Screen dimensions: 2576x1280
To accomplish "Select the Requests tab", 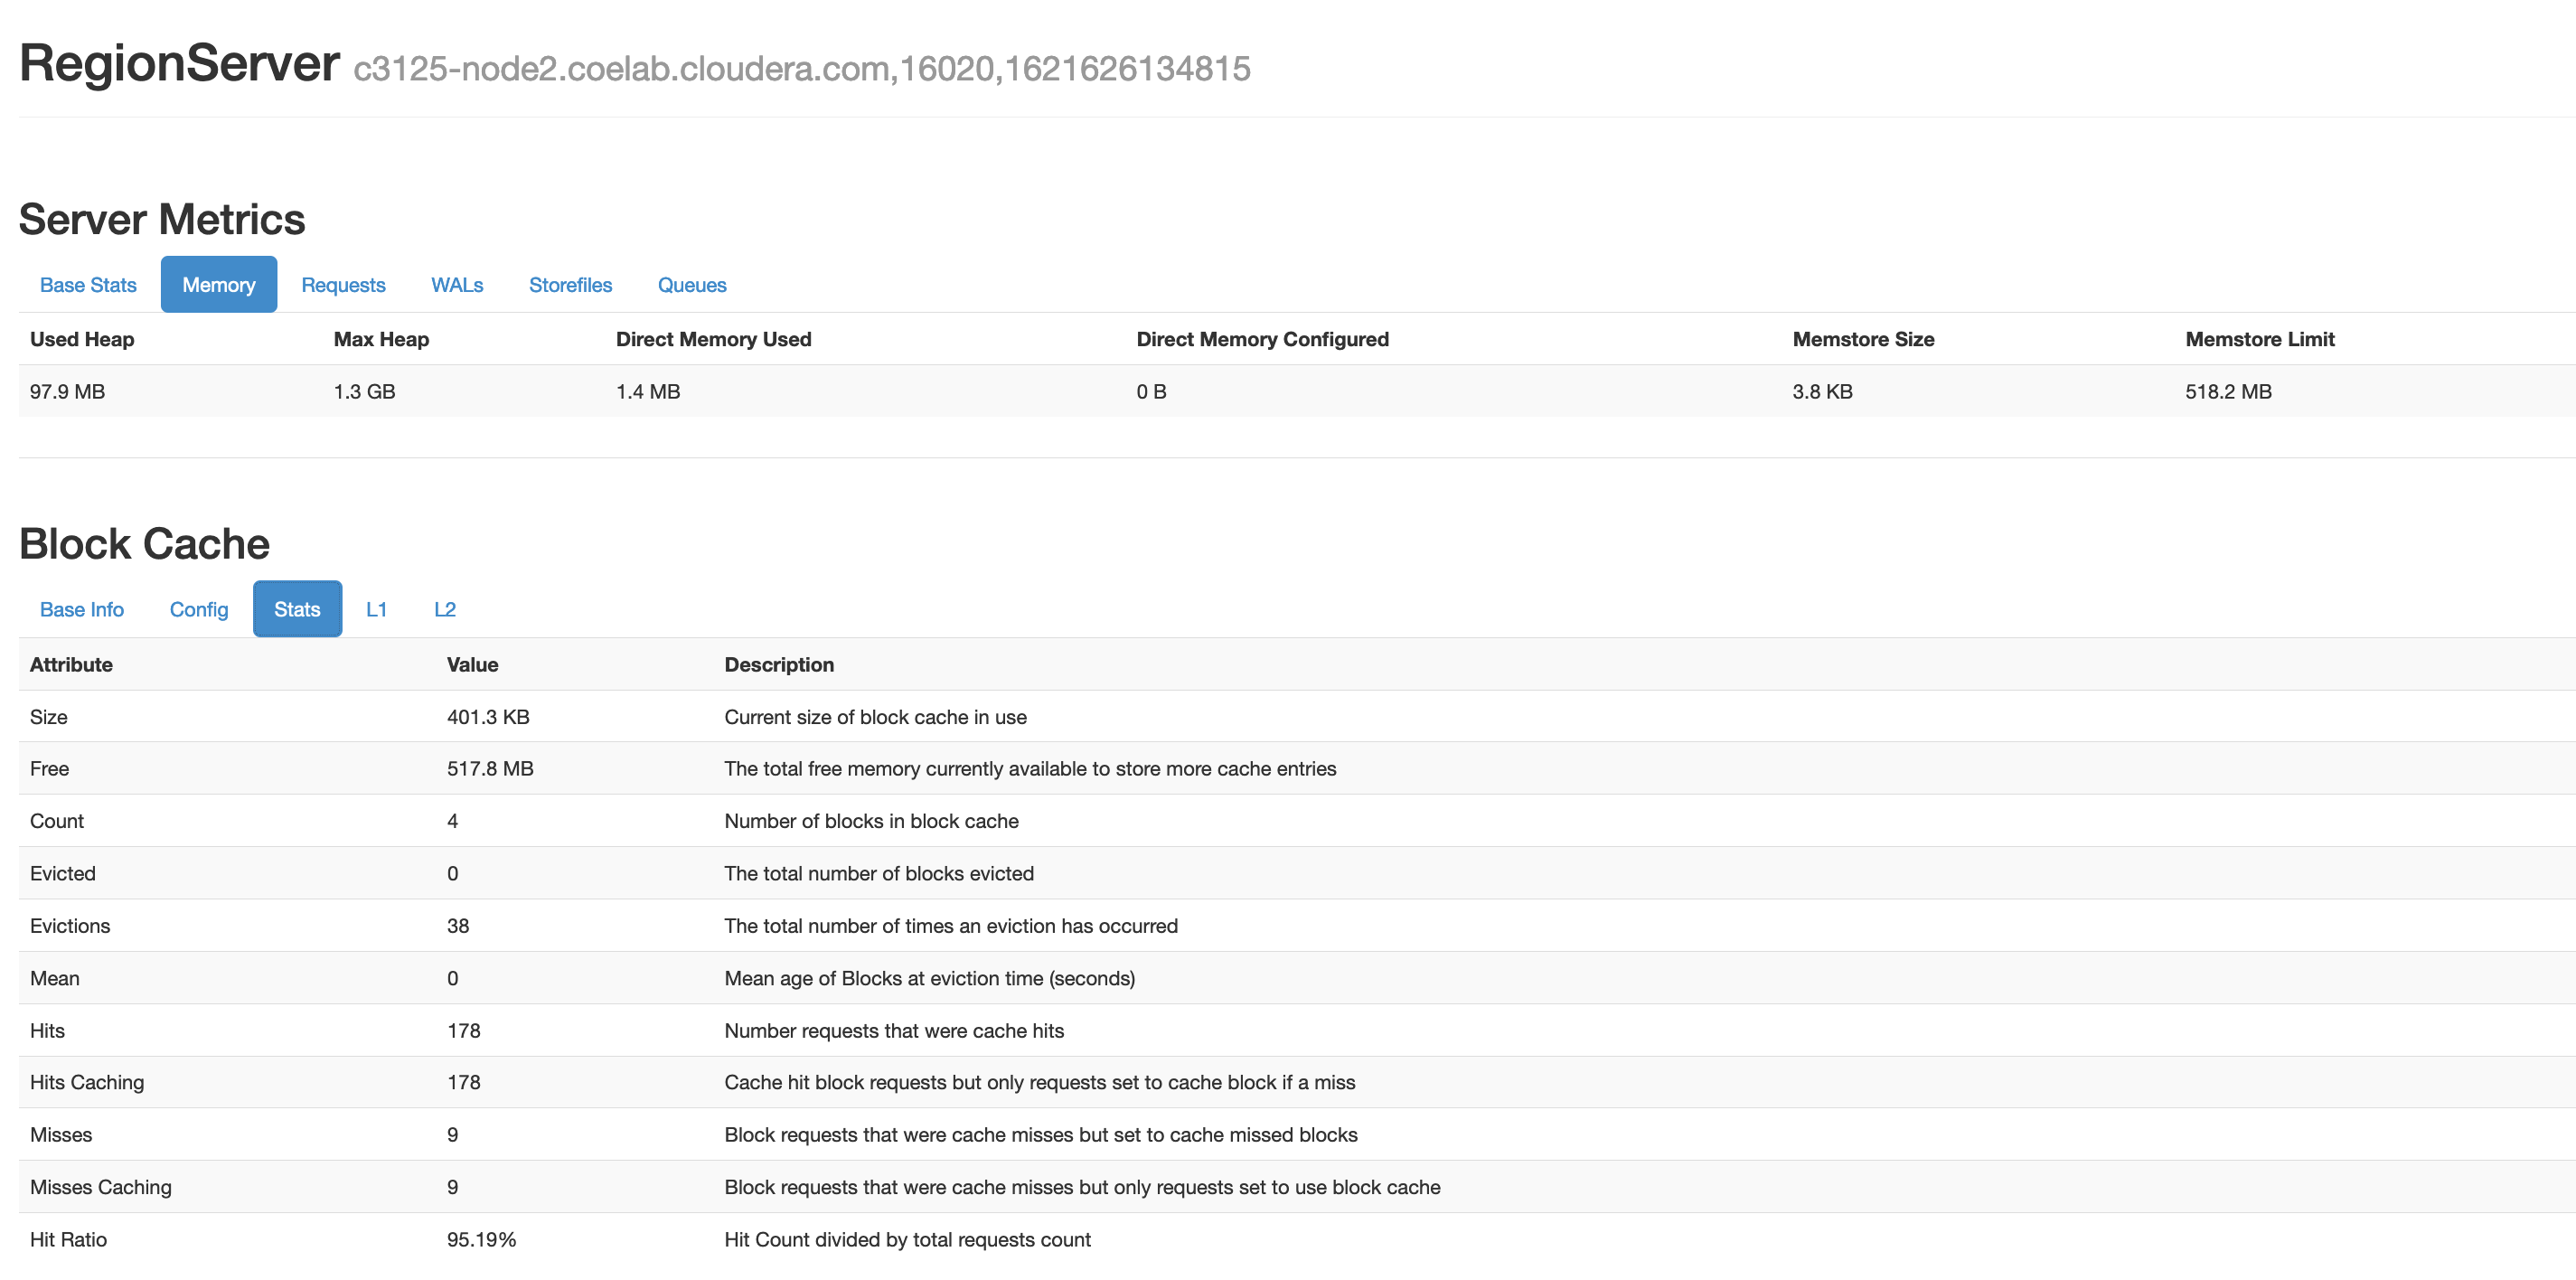I will pos(343,284).
